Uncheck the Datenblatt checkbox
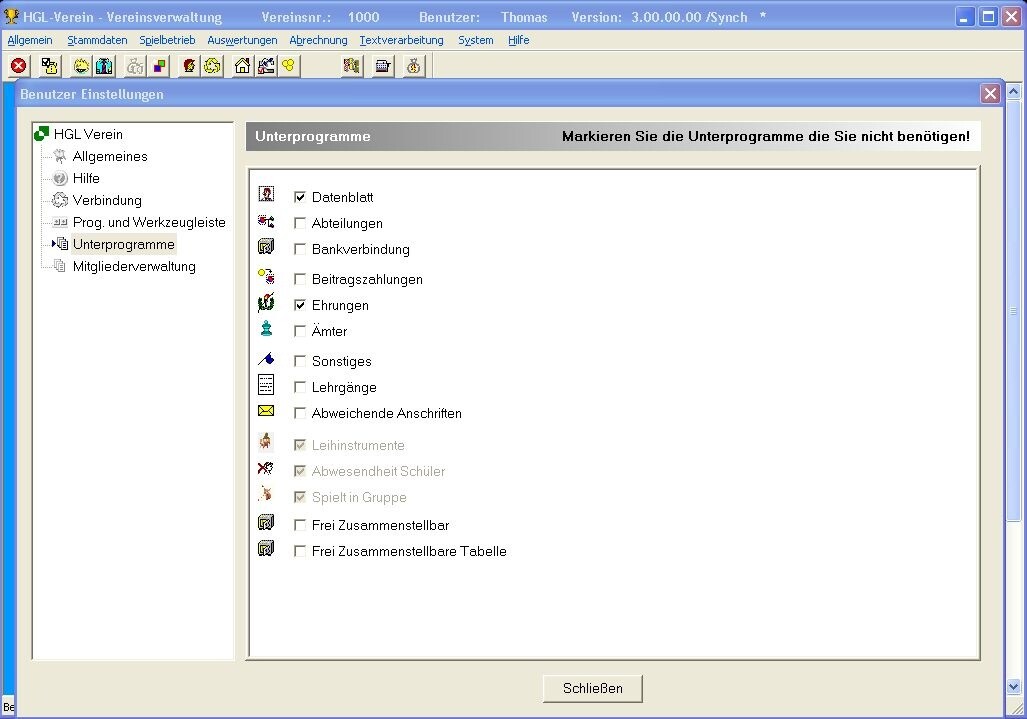Screen dimensions: 1027x719 (x=299, y=197)
